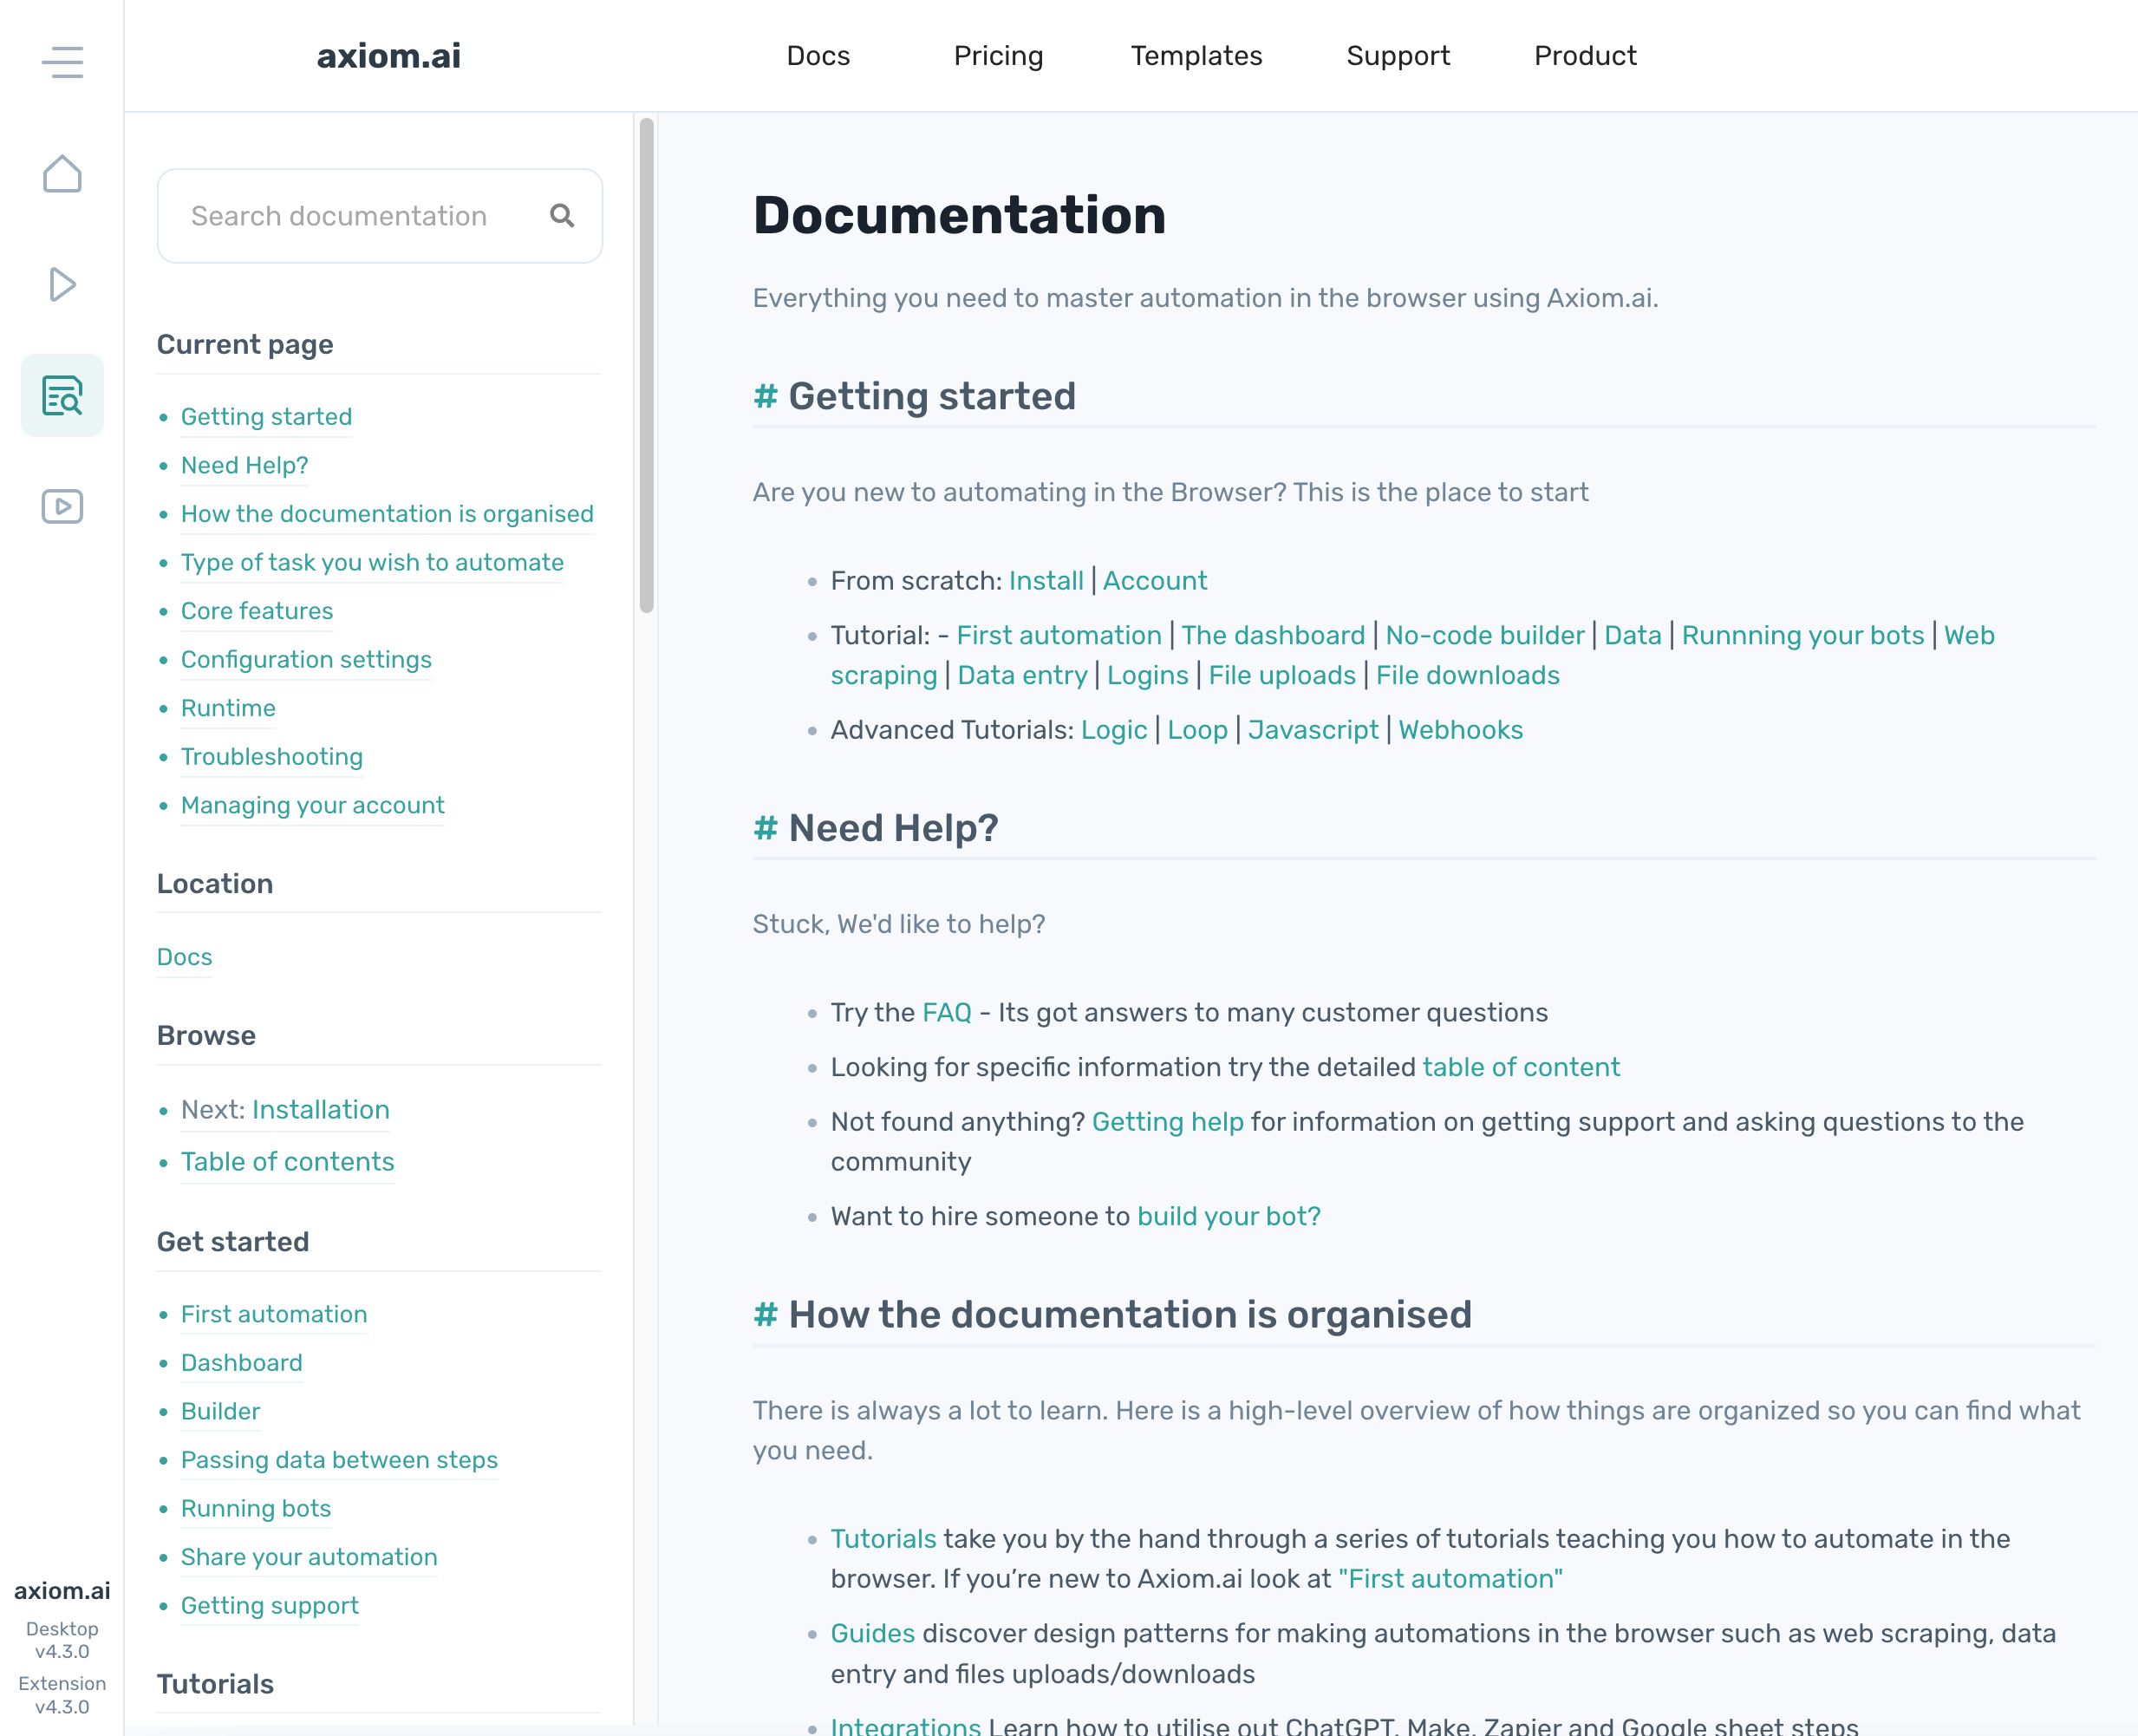This screenshot has width=2138, height=1736.
Task: Open the video tutorials icon in sidebar
Action: coord(62,507)
